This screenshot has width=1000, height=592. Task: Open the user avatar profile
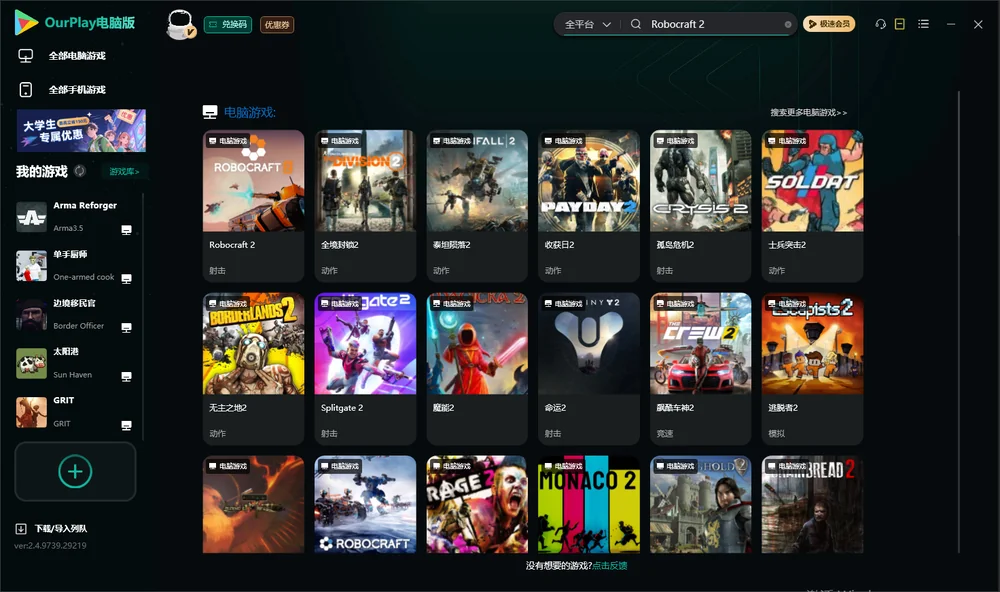click(x=180, y=24)
